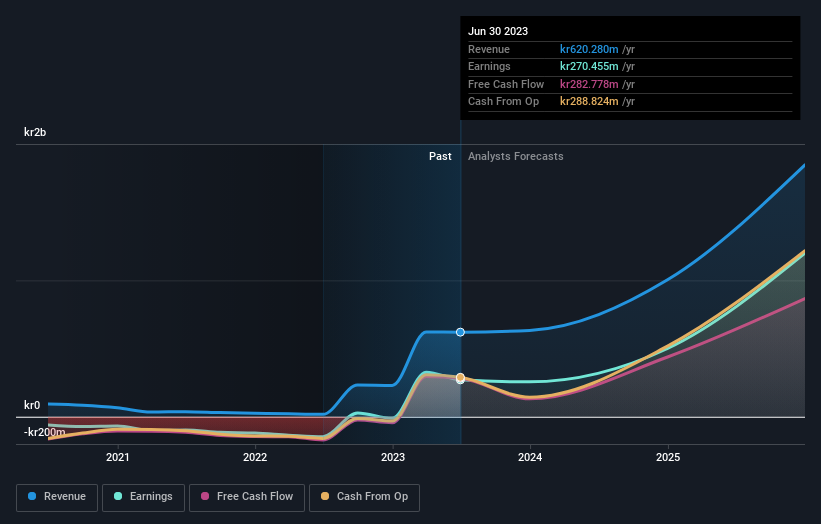Click the Cash From Op label in tooltip
This screenshot has width=821, height=524.
[503, 102]
